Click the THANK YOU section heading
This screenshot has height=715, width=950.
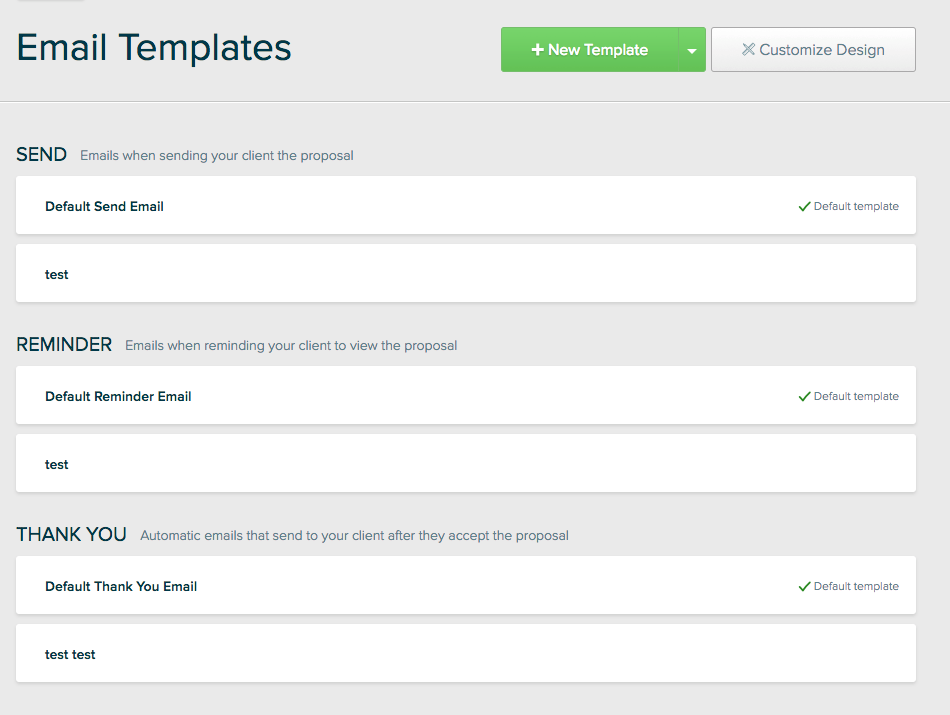click(71, 534)
